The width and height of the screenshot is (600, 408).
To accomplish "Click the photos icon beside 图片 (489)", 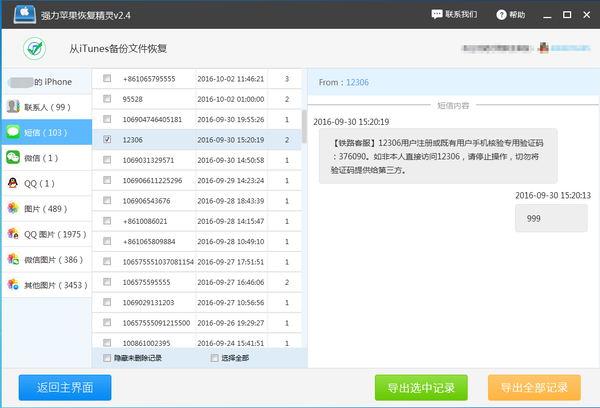I will [x=13, y=208].
